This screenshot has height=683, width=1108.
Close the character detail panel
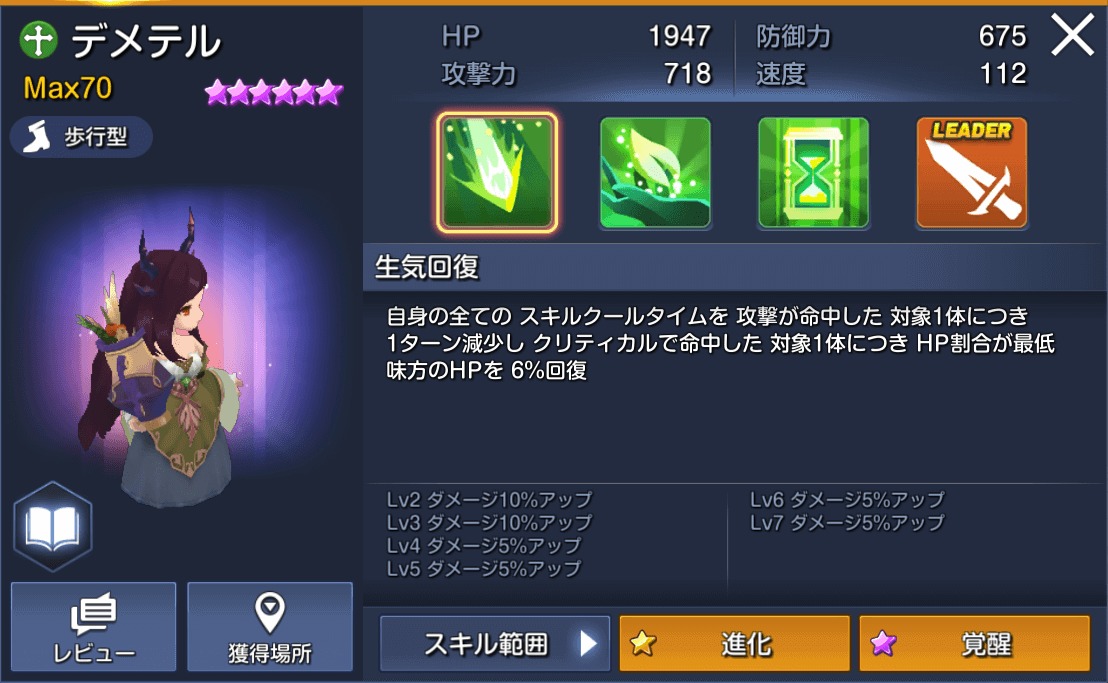pyautogui.click(x=1073, y=35)
